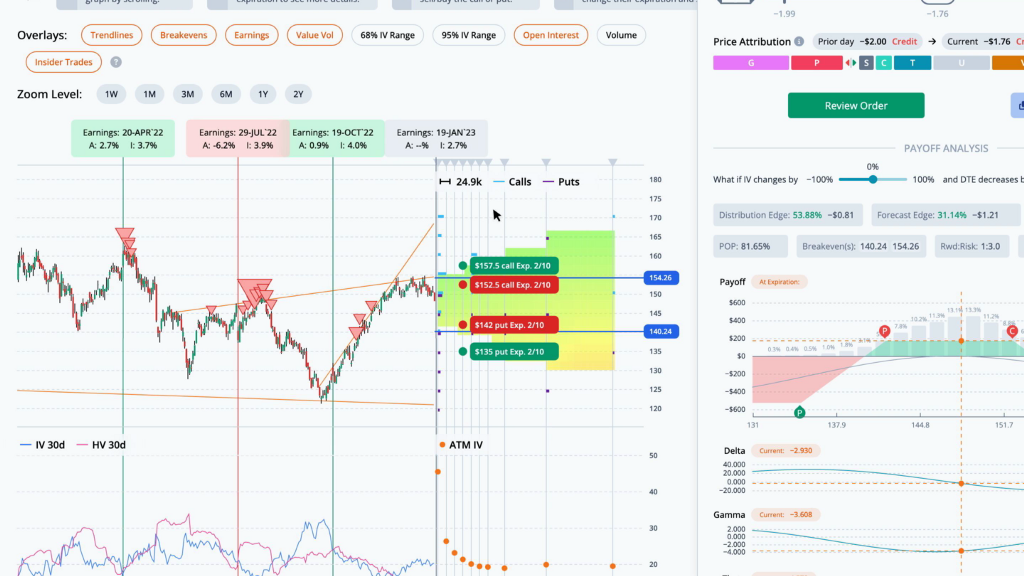Click the $142 put Exp. 2/10 label
The height and width of the screenshot is (576, 1024).
(514, 325)
